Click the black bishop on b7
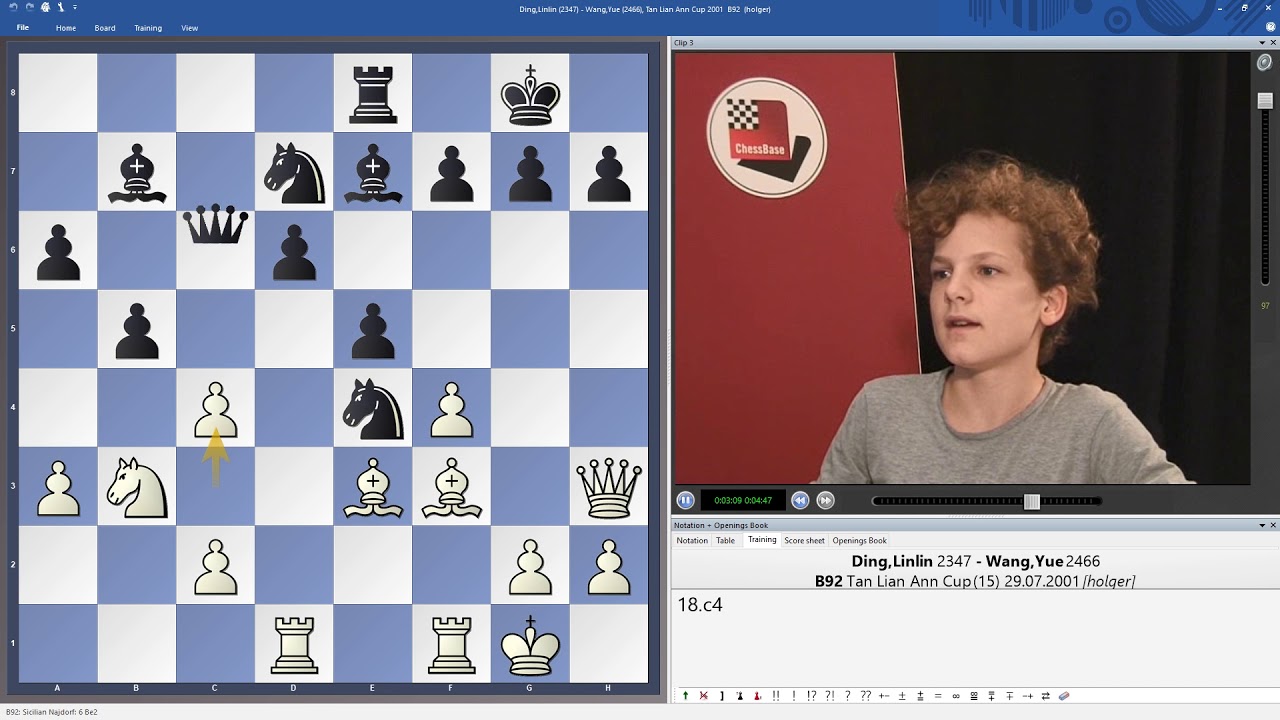 click(x=137, y=172)
